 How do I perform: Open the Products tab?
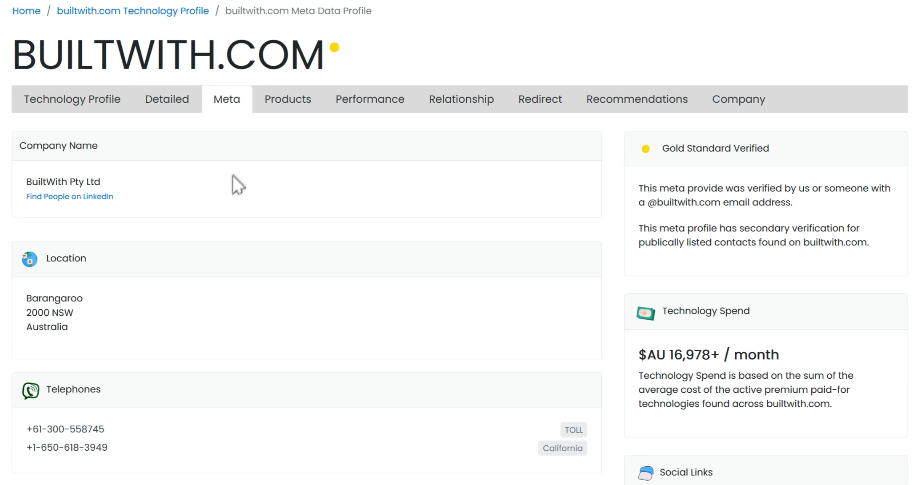tap(288, 99)
